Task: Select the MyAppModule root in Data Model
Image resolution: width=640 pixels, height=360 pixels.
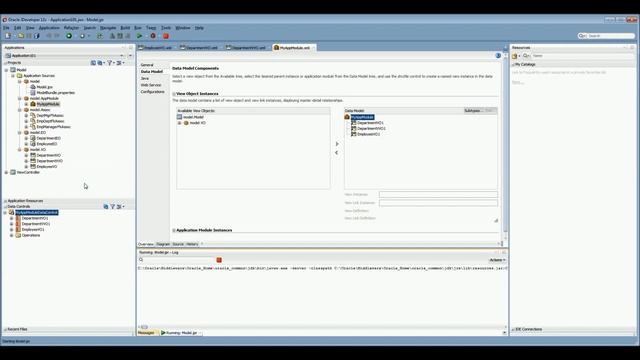Action: point(362,117)
